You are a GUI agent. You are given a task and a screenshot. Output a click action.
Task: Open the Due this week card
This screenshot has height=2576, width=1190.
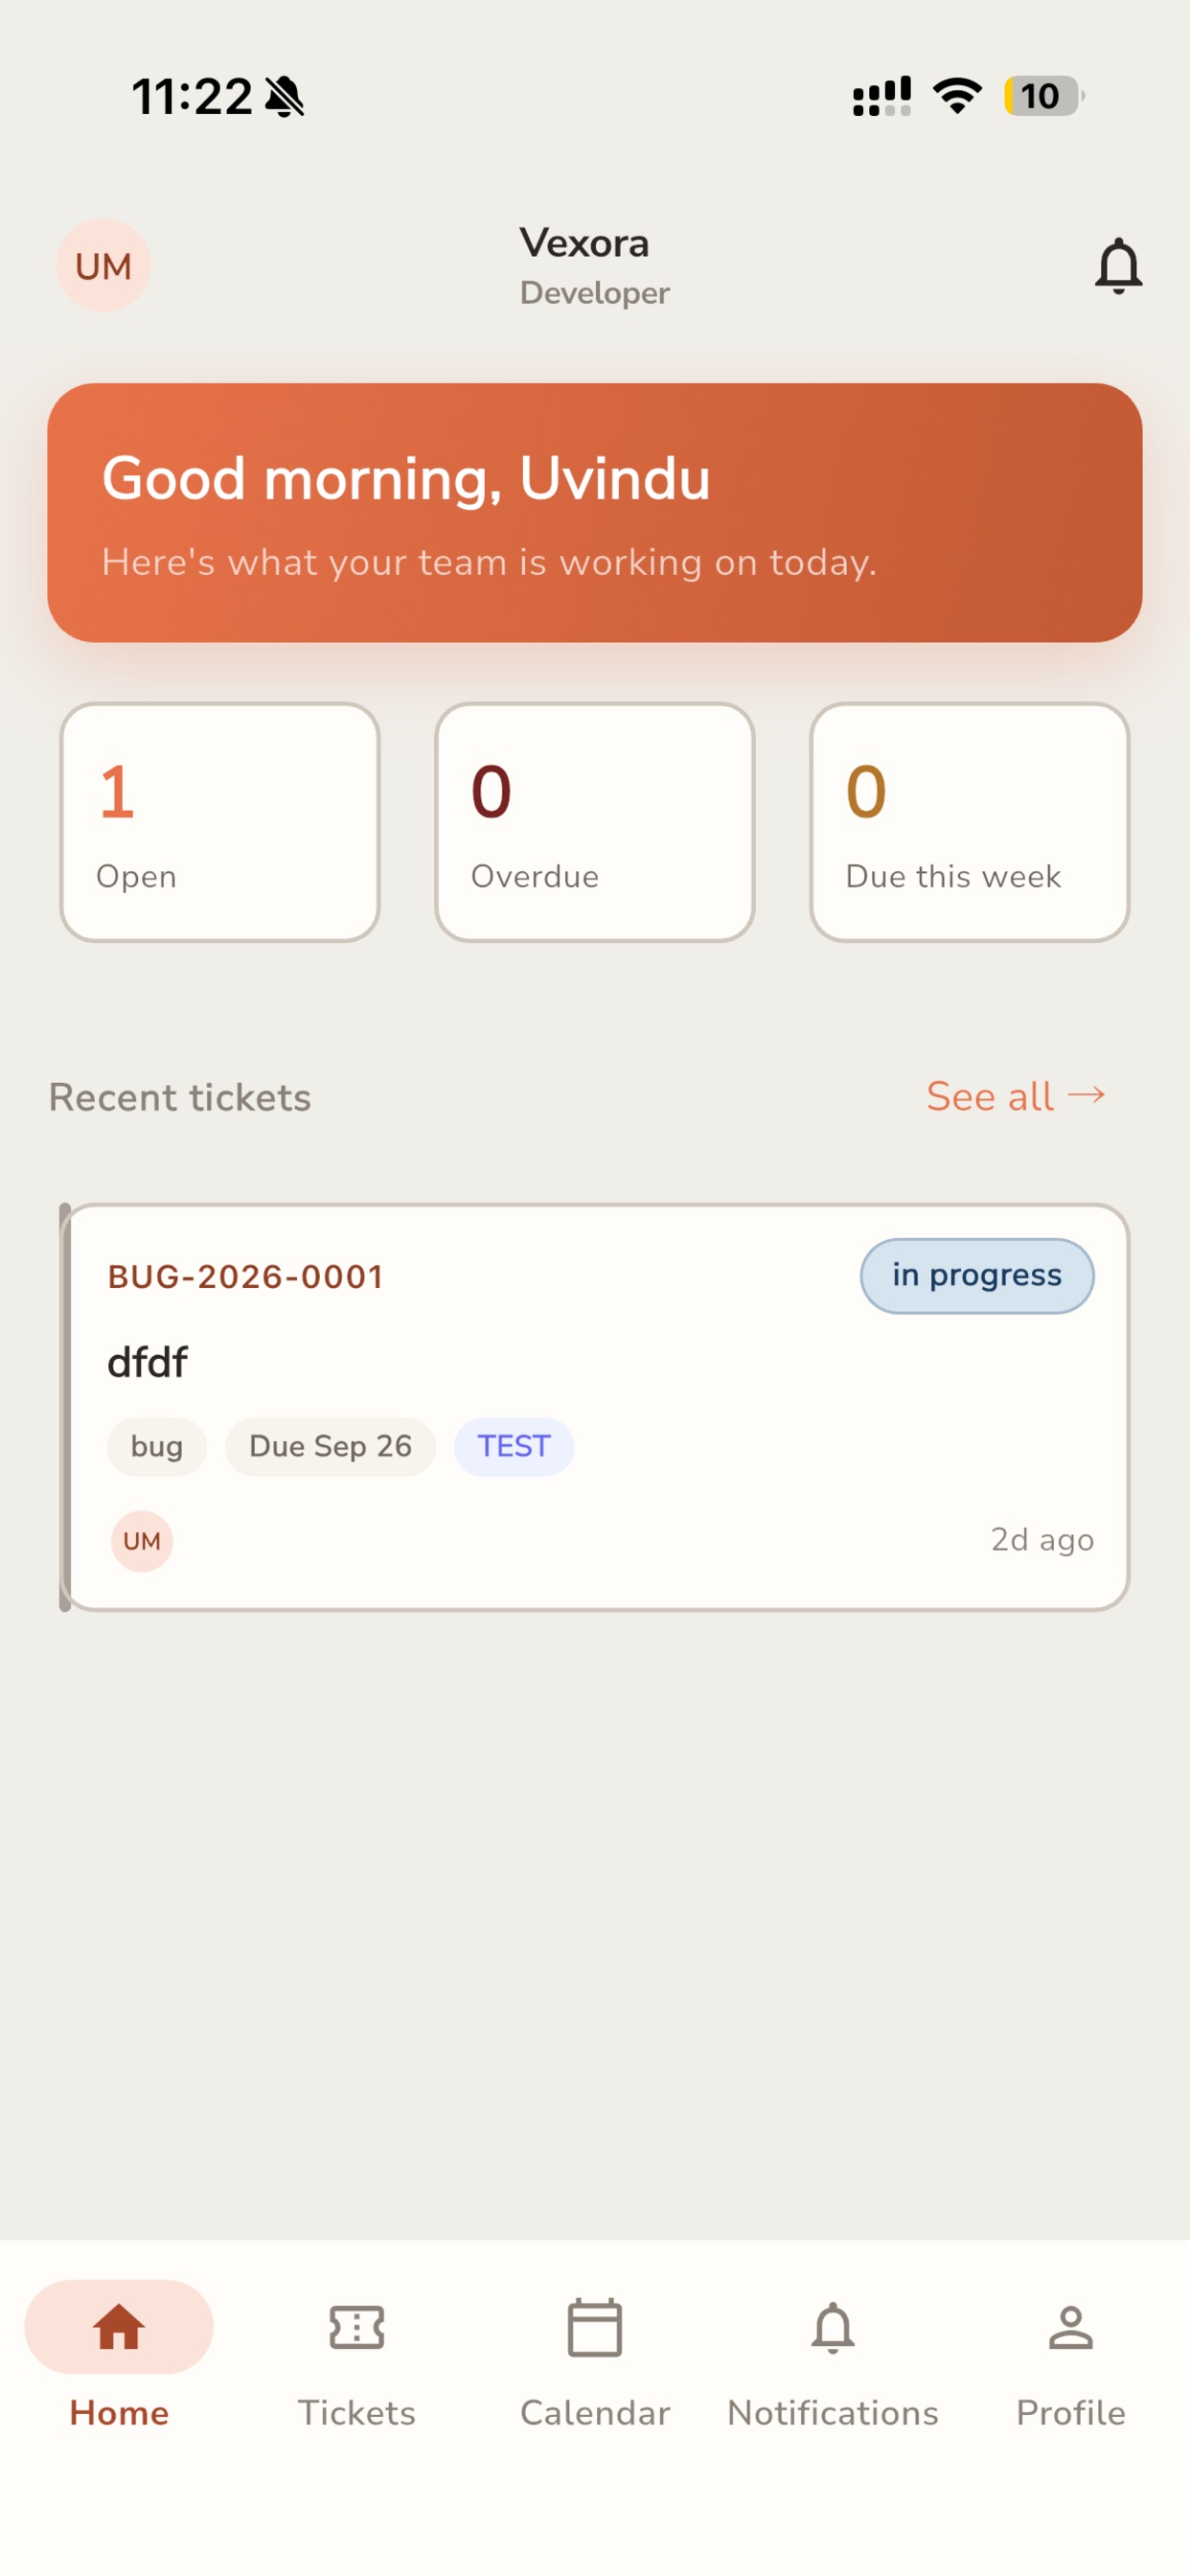[x=970, y=822]
